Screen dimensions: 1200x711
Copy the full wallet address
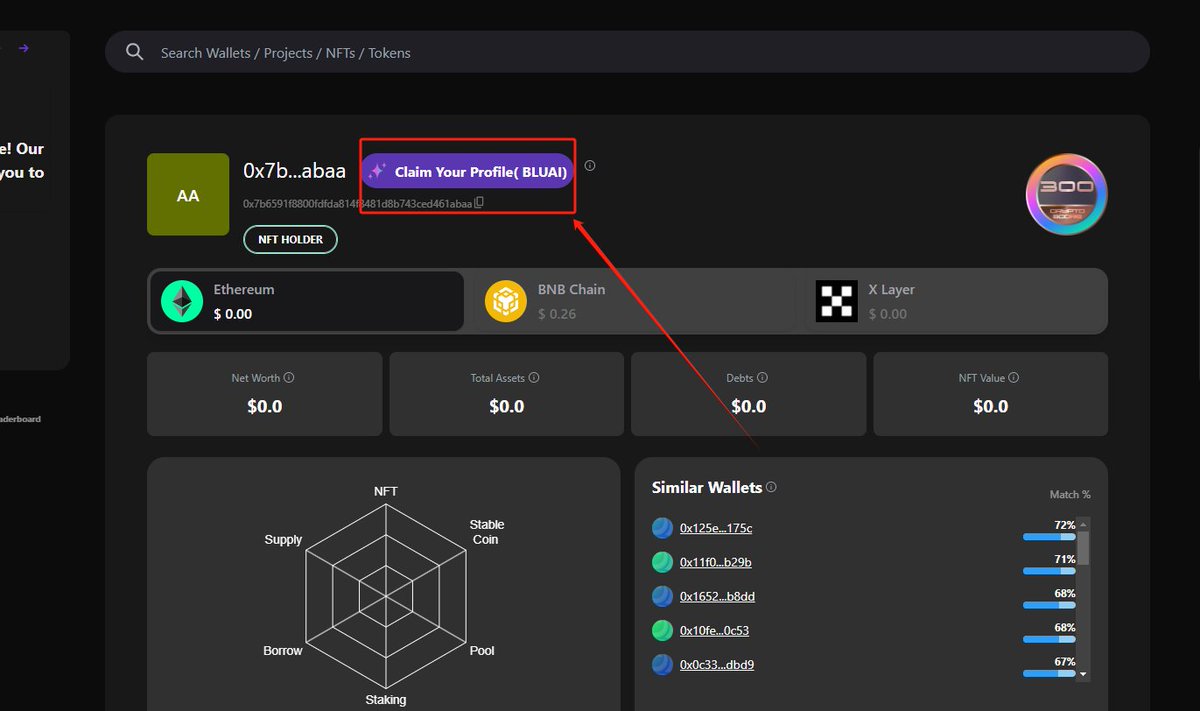pos(479,203)
